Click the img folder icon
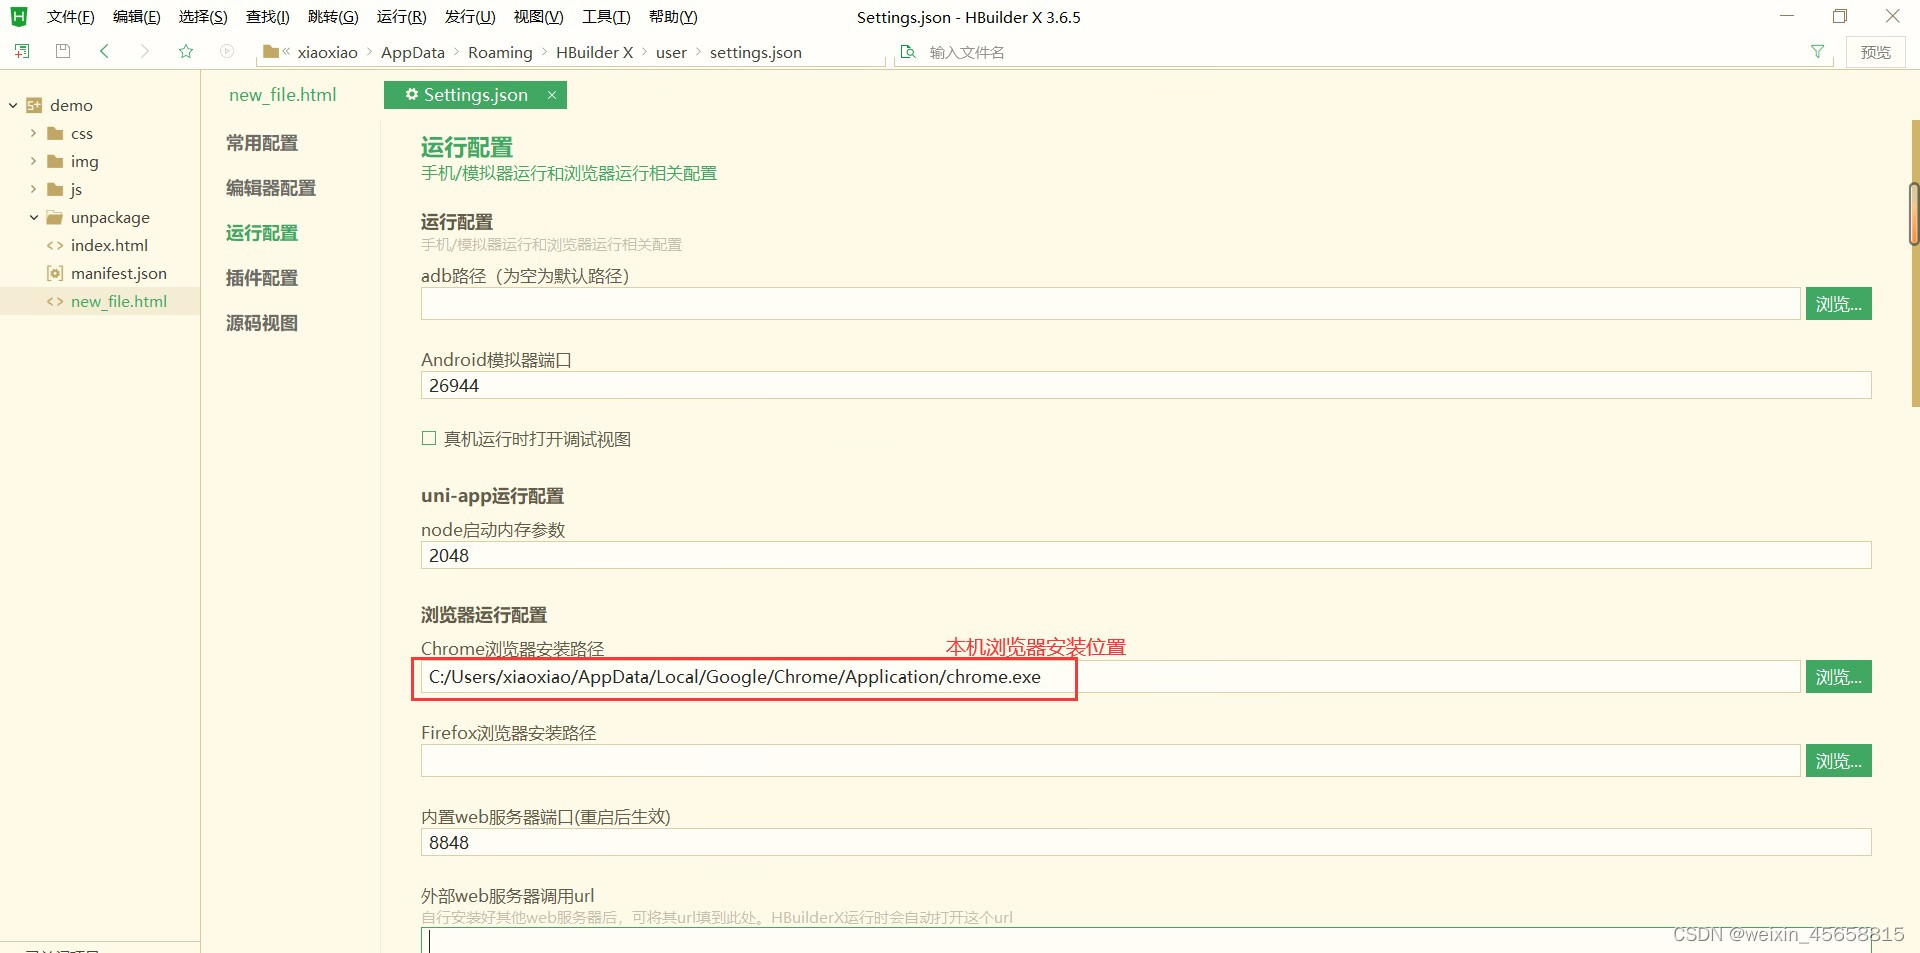Image resolution: width=1920 pixels, height=953 pixels. coord(55,161)
